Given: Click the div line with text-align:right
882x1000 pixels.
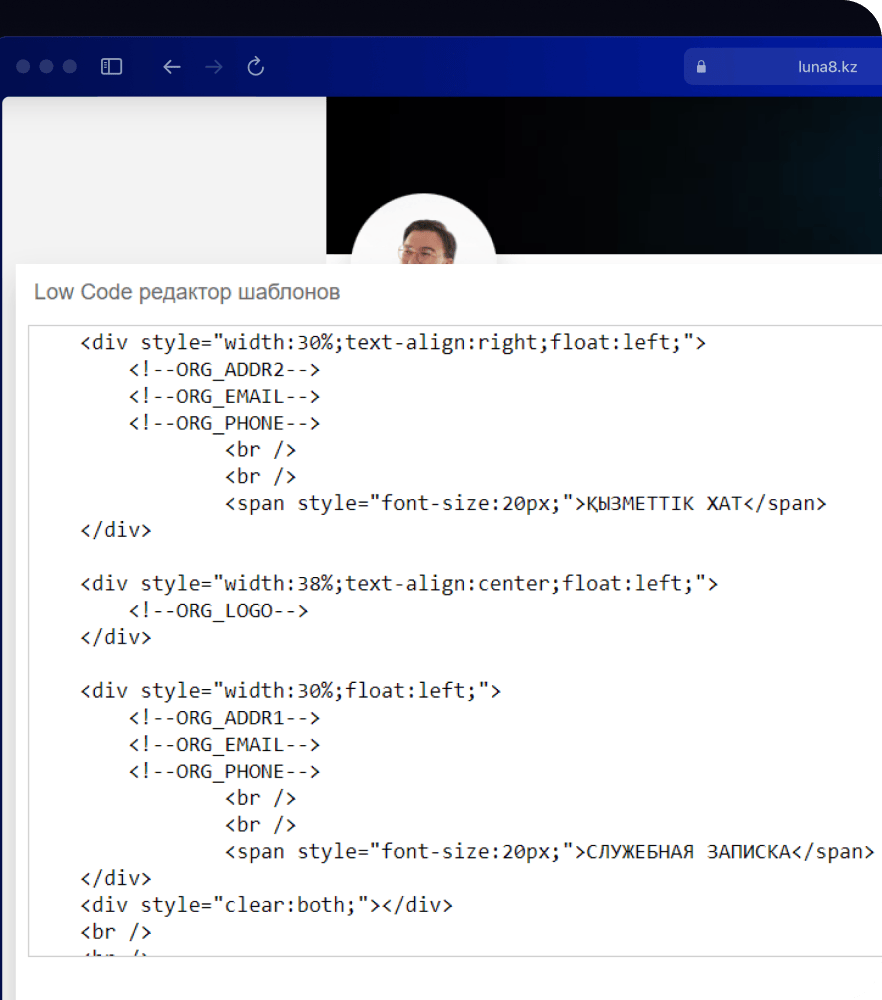Looking at the screenshot, I should (392, 343).
